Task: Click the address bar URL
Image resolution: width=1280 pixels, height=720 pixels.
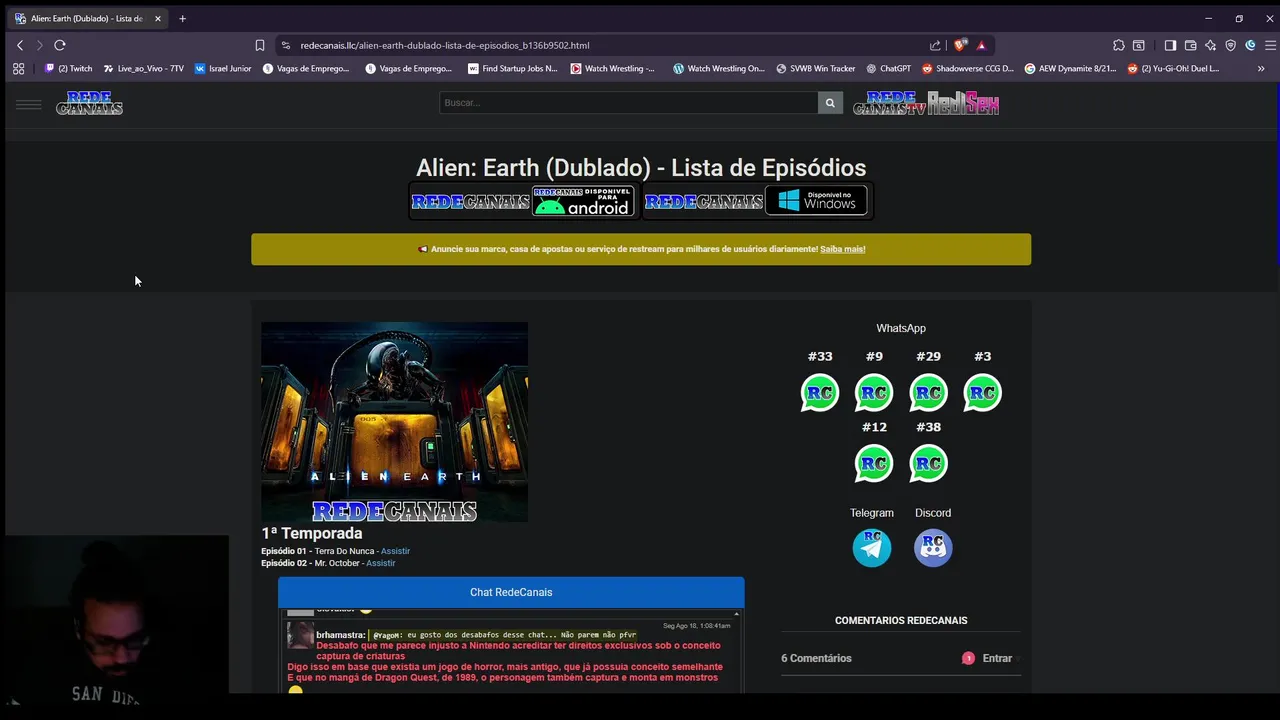Action: click(445, 45)
